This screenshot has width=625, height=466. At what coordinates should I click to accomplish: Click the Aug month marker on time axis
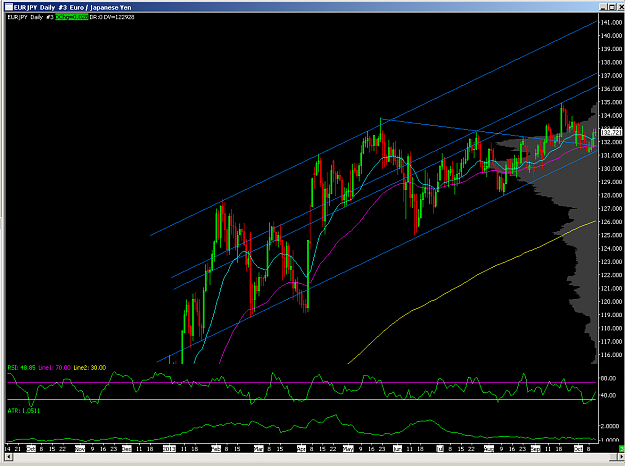[489, 449]
